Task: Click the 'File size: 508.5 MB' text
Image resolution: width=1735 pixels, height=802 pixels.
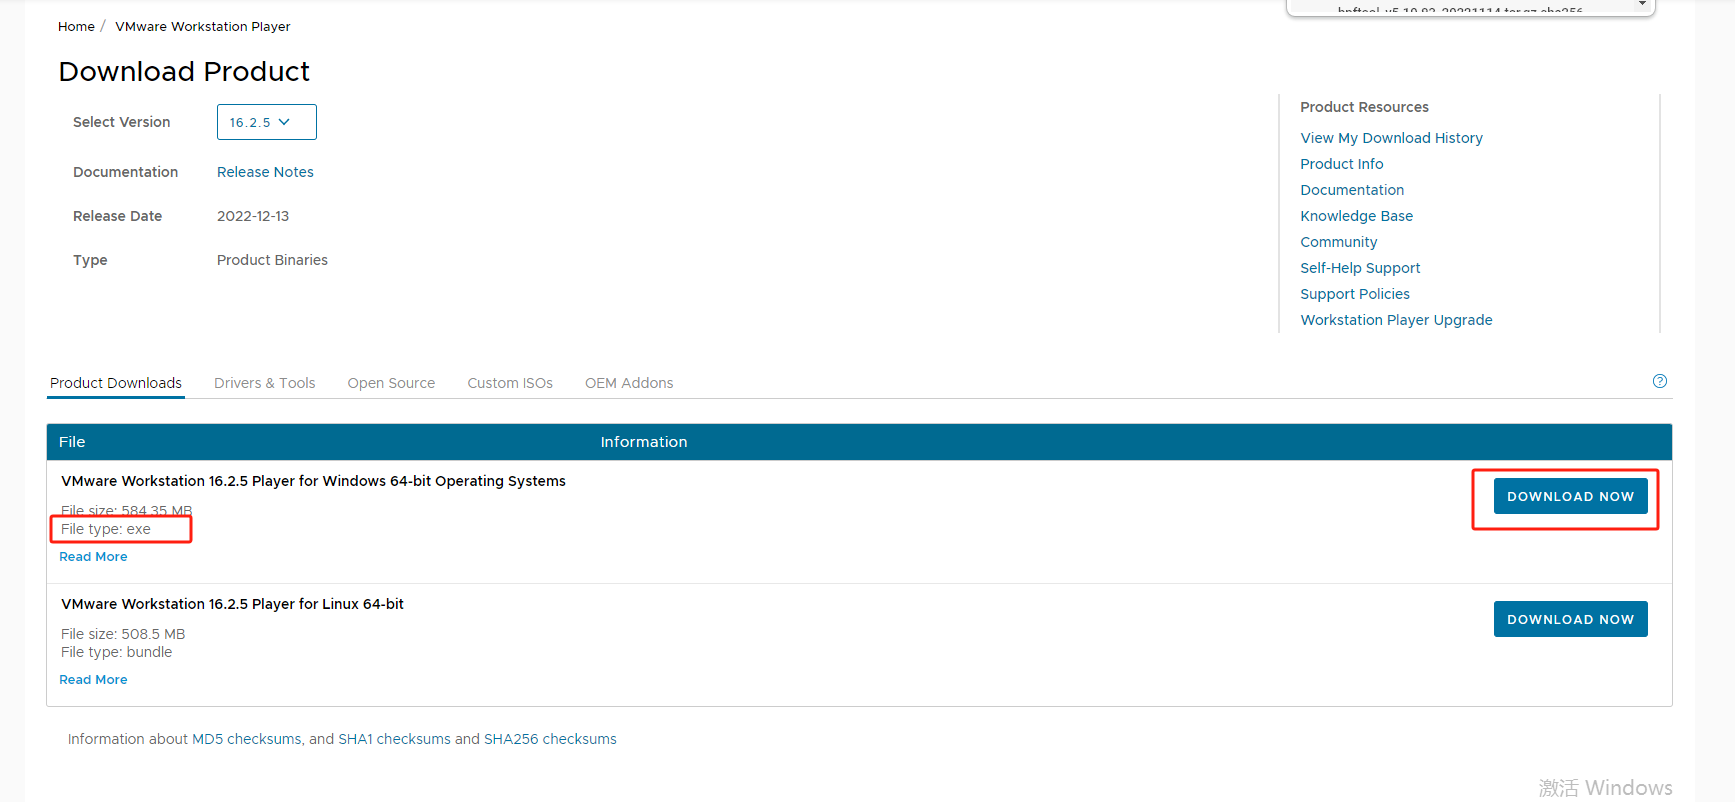Action: 123,634
